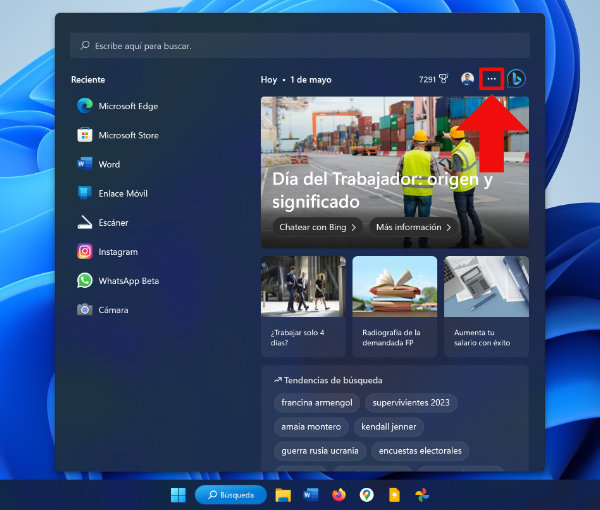Launch Firefox from the taskbar

(339, 495)
